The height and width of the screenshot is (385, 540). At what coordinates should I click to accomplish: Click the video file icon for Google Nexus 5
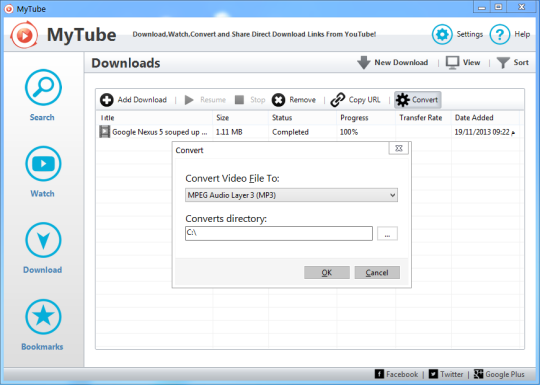point(104,132)
